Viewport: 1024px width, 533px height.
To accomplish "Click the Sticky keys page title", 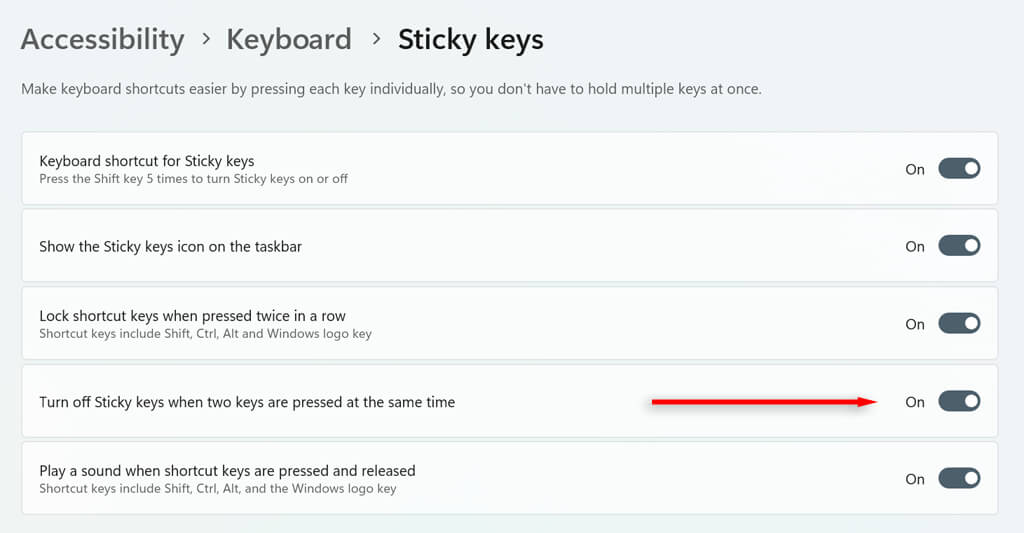I will (x=470, y=40).
